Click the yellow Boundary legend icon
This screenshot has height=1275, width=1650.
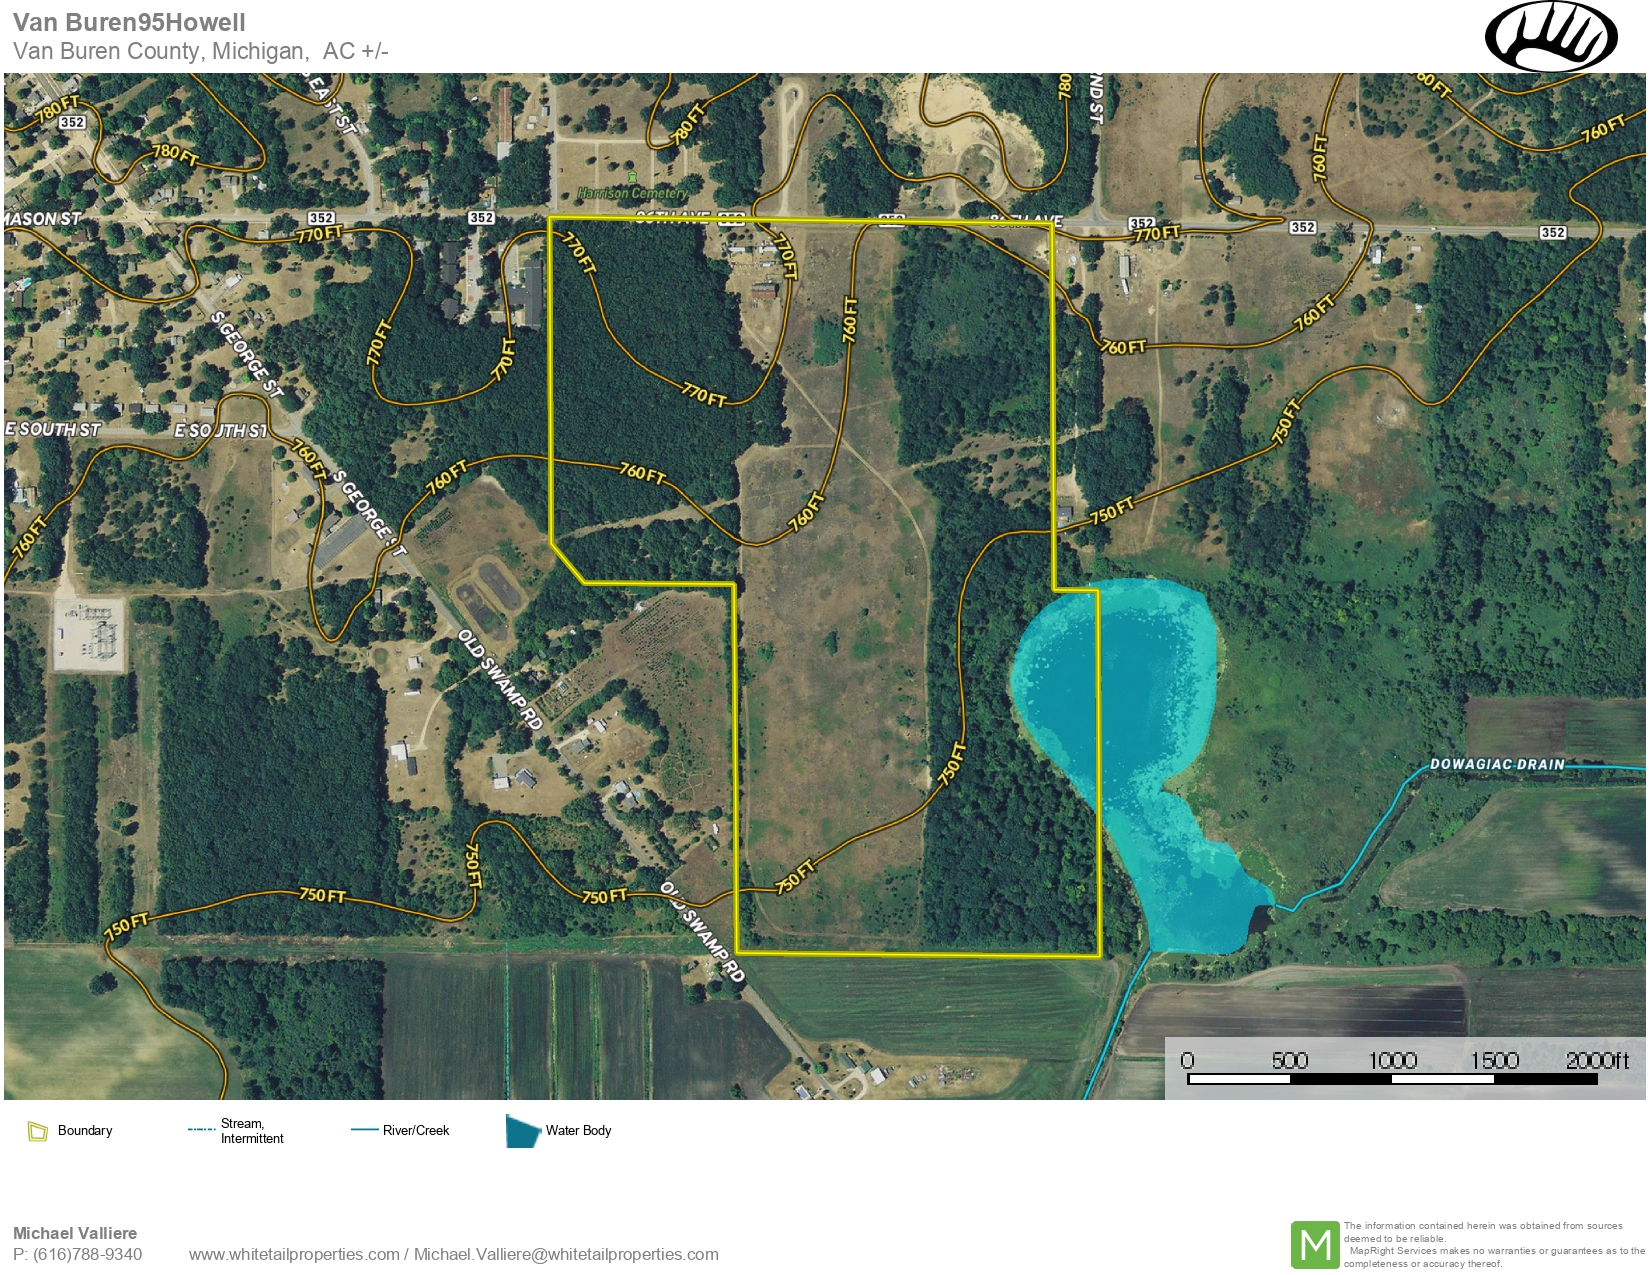tap(38, 1131)
